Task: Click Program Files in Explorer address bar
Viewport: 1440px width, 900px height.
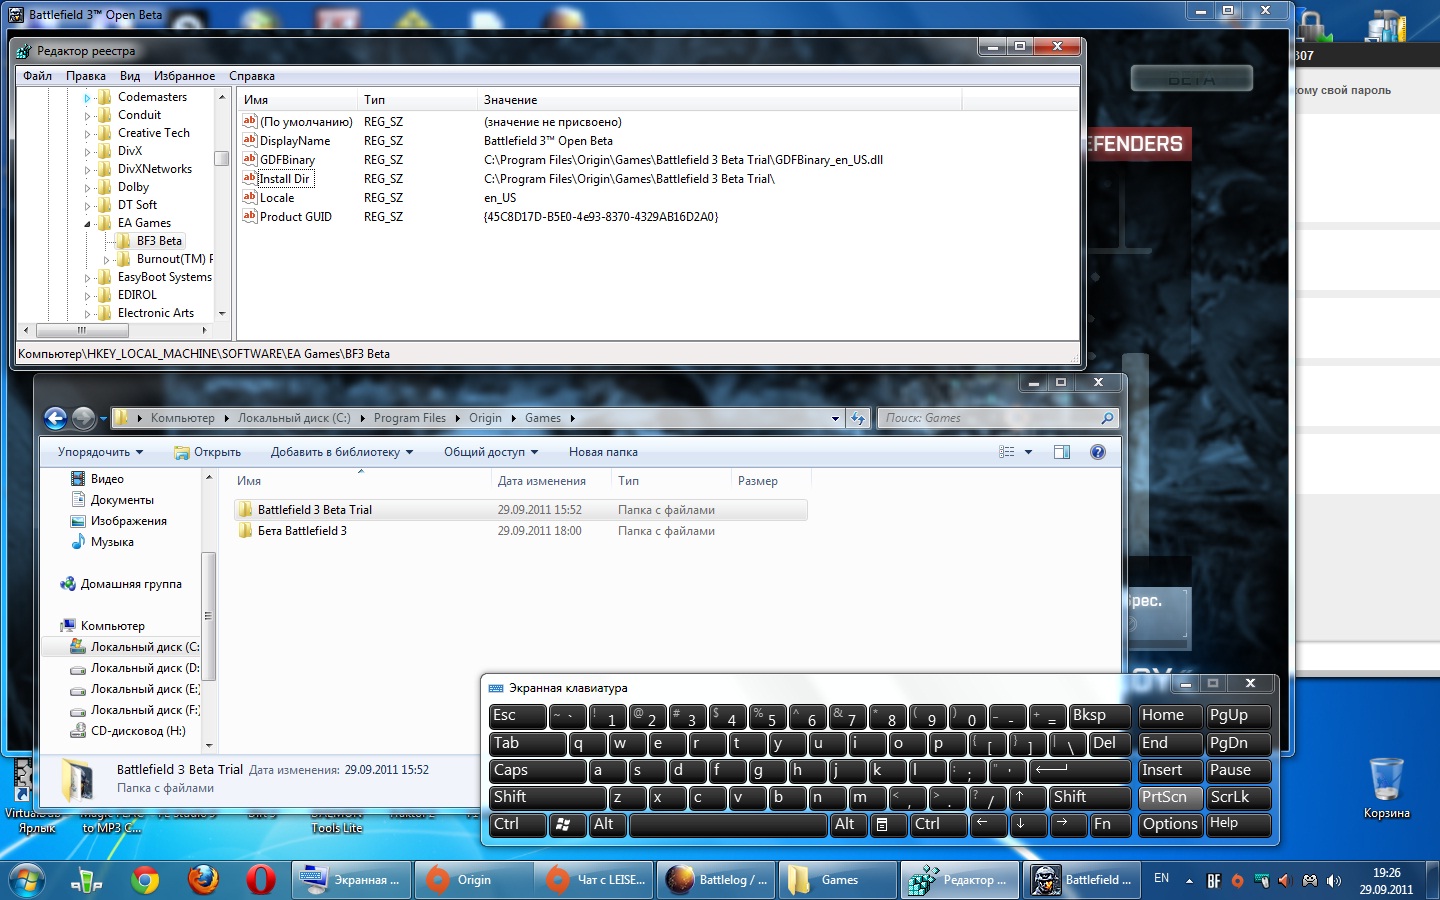Action: pyautogui.click(x=410, y=418)
